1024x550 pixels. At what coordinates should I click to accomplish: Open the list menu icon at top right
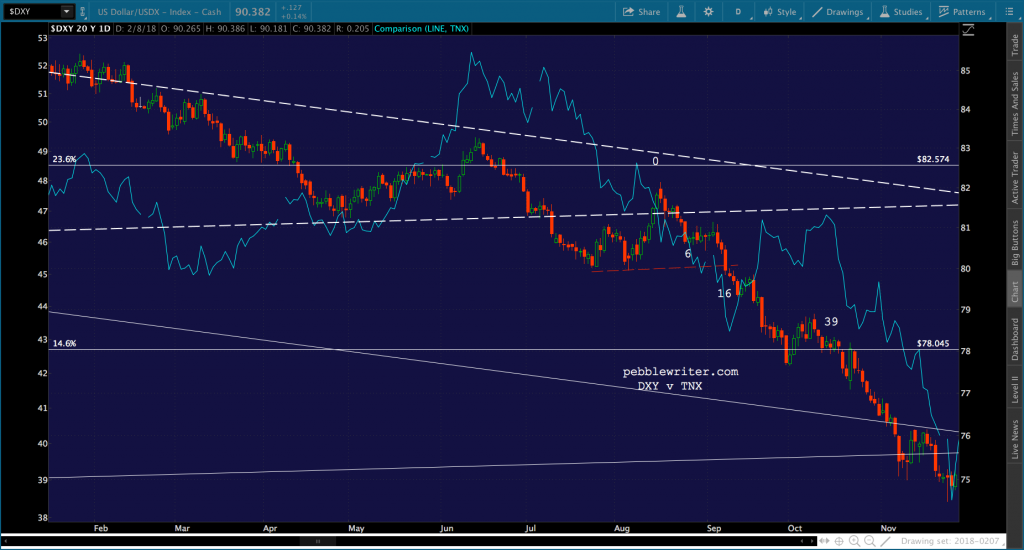point(1011,12)
